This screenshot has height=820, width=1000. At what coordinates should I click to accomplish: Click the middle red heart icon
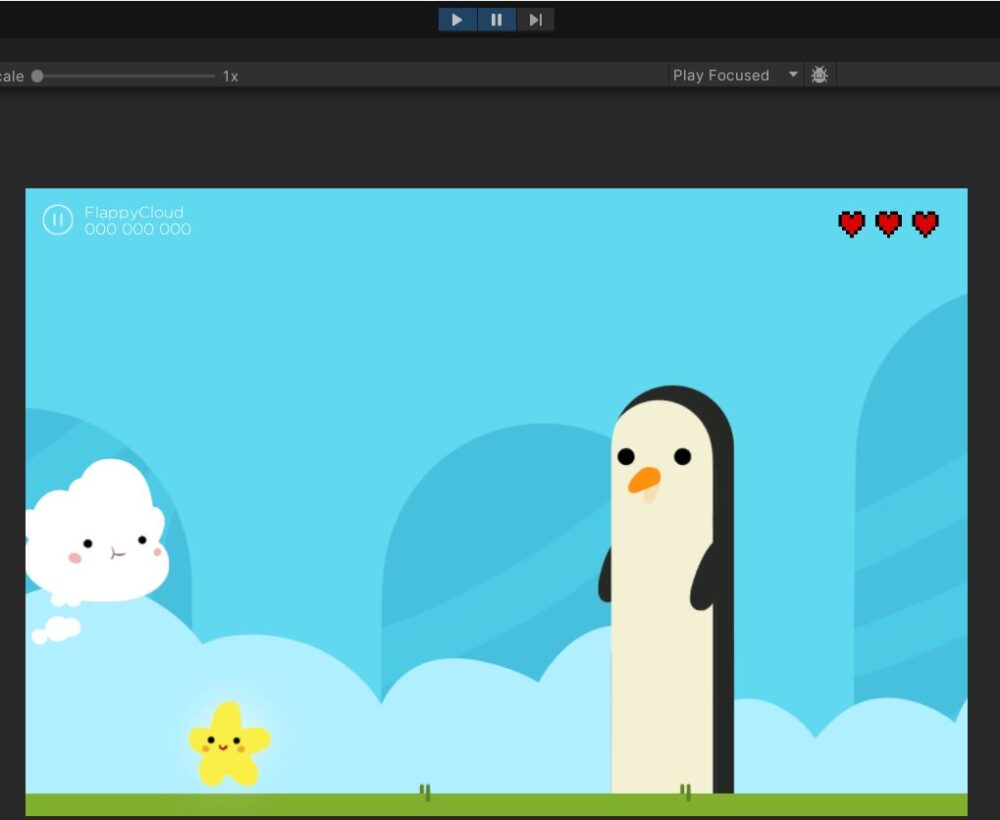click(888, 224)
